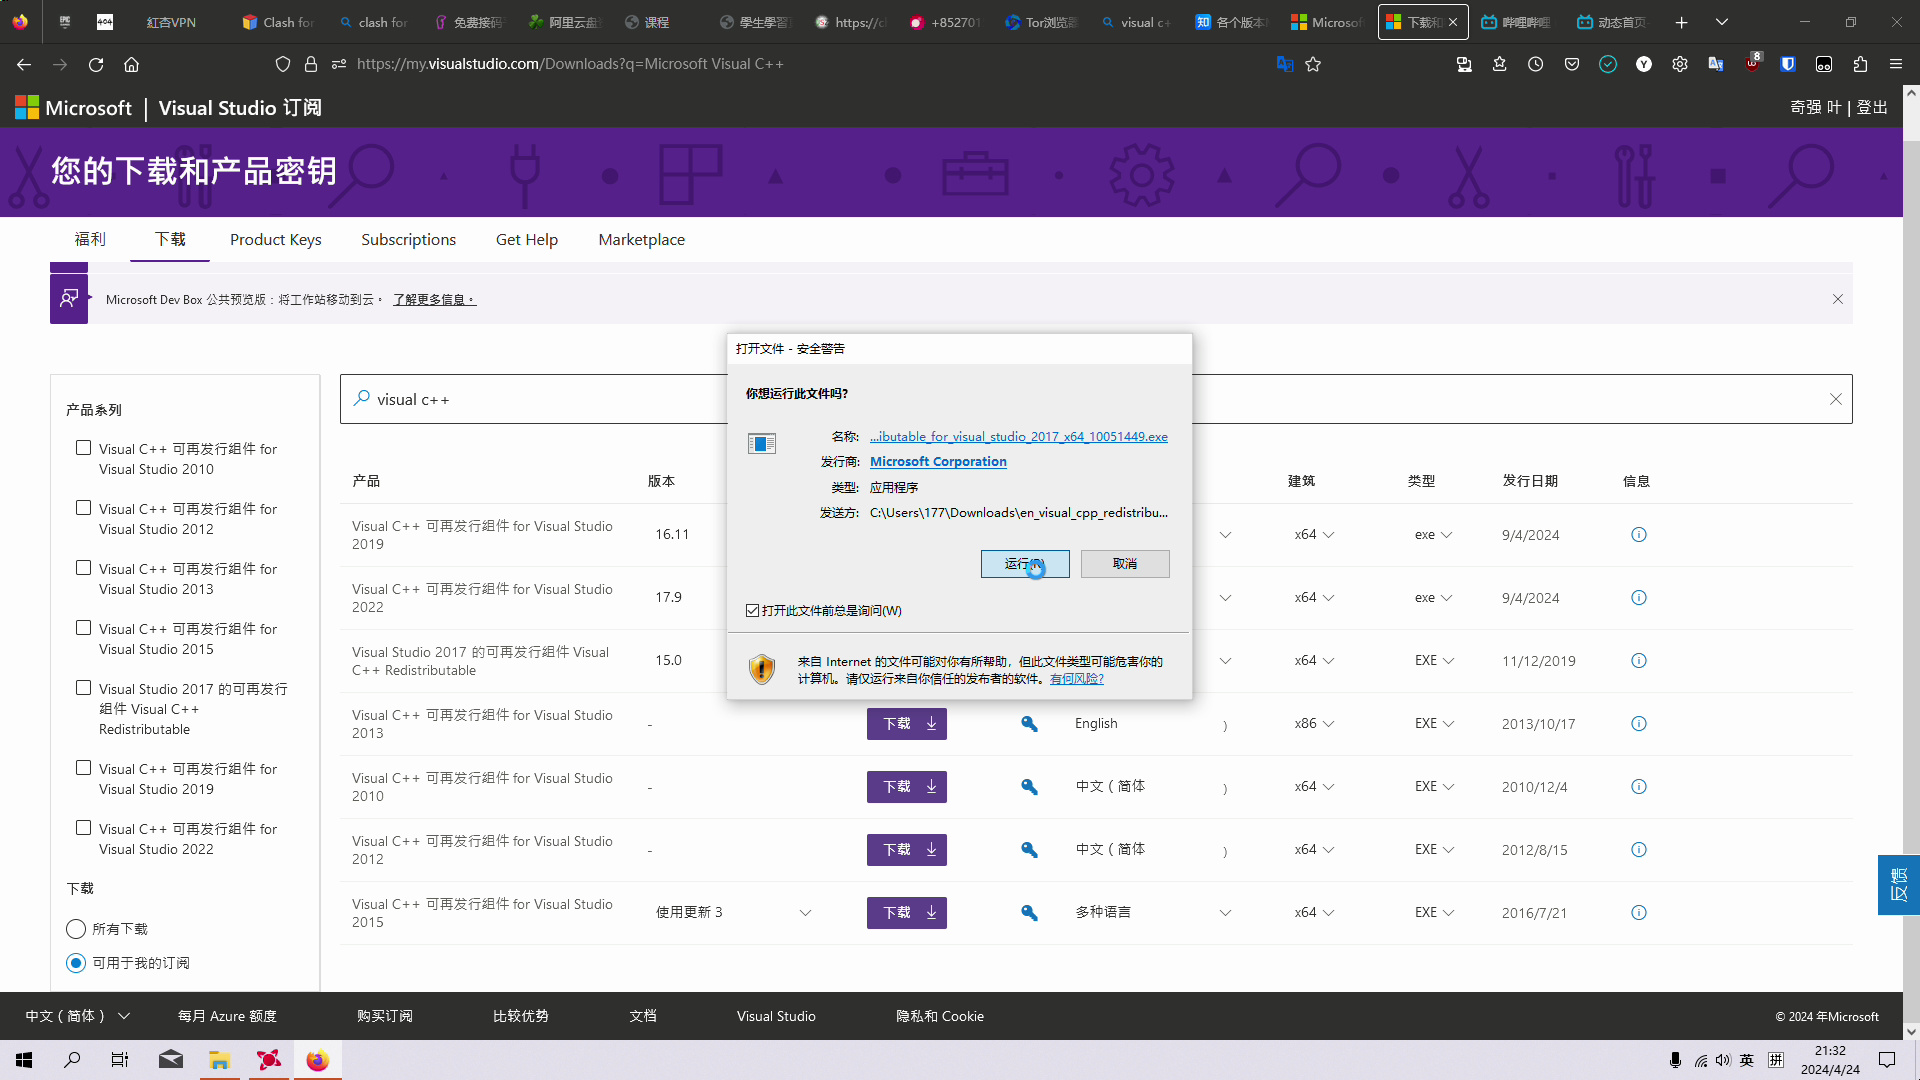Open info icon for 11/12/2019 row

[1638, 661]
